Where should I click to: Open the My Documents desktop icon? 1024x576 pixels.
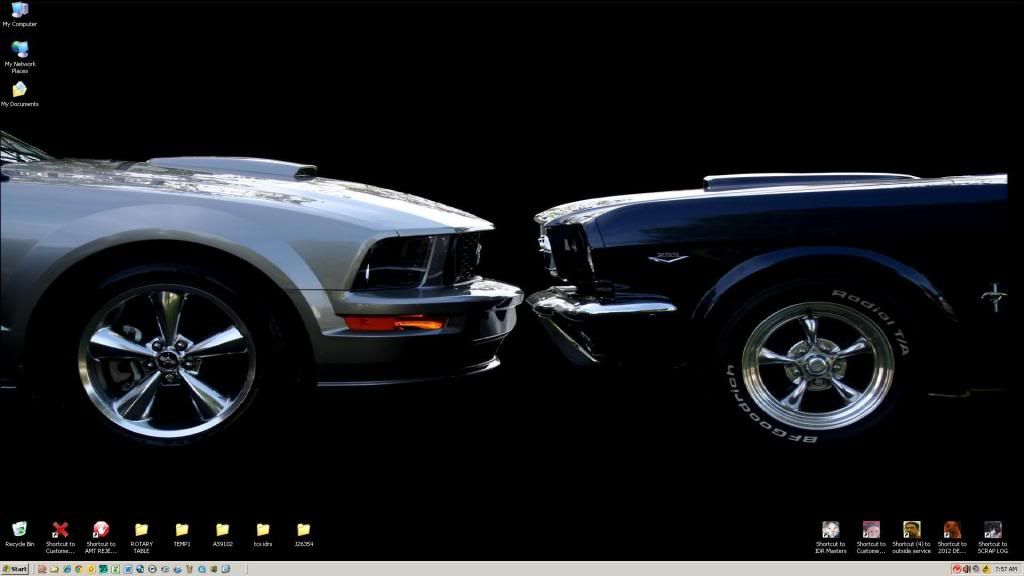pyautogui.click(x=20, y=94)
